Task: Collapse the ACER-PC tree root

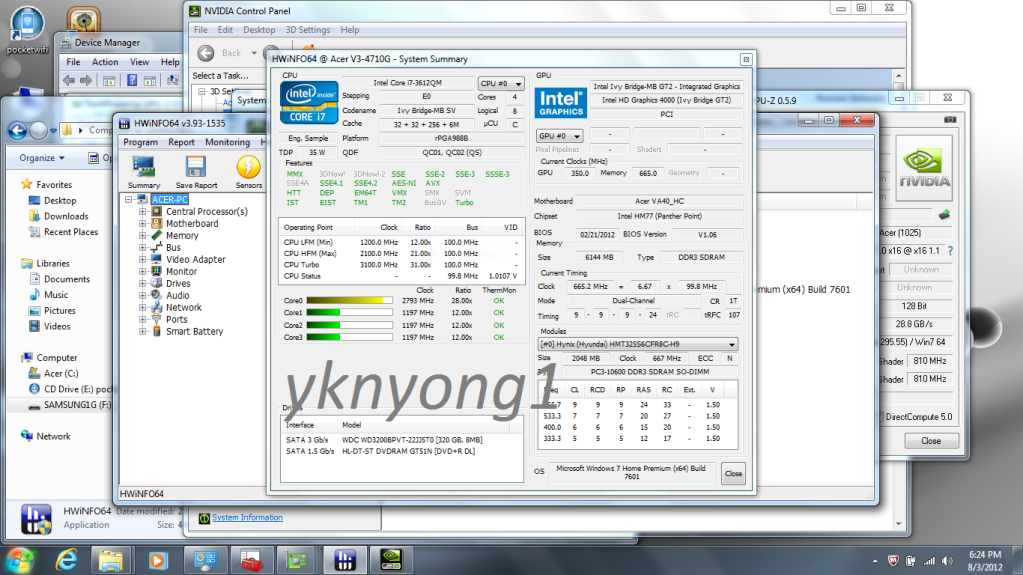Action: [x=129, y=200]
